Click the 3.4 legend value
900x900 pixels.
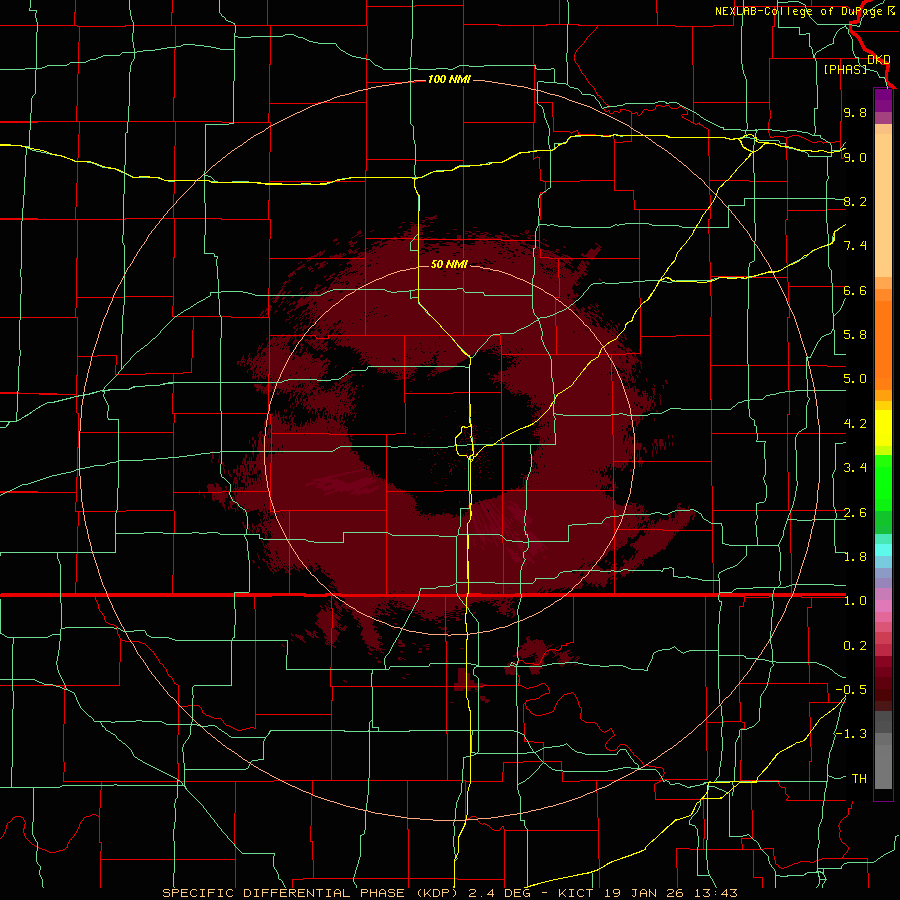pos(855,468)
